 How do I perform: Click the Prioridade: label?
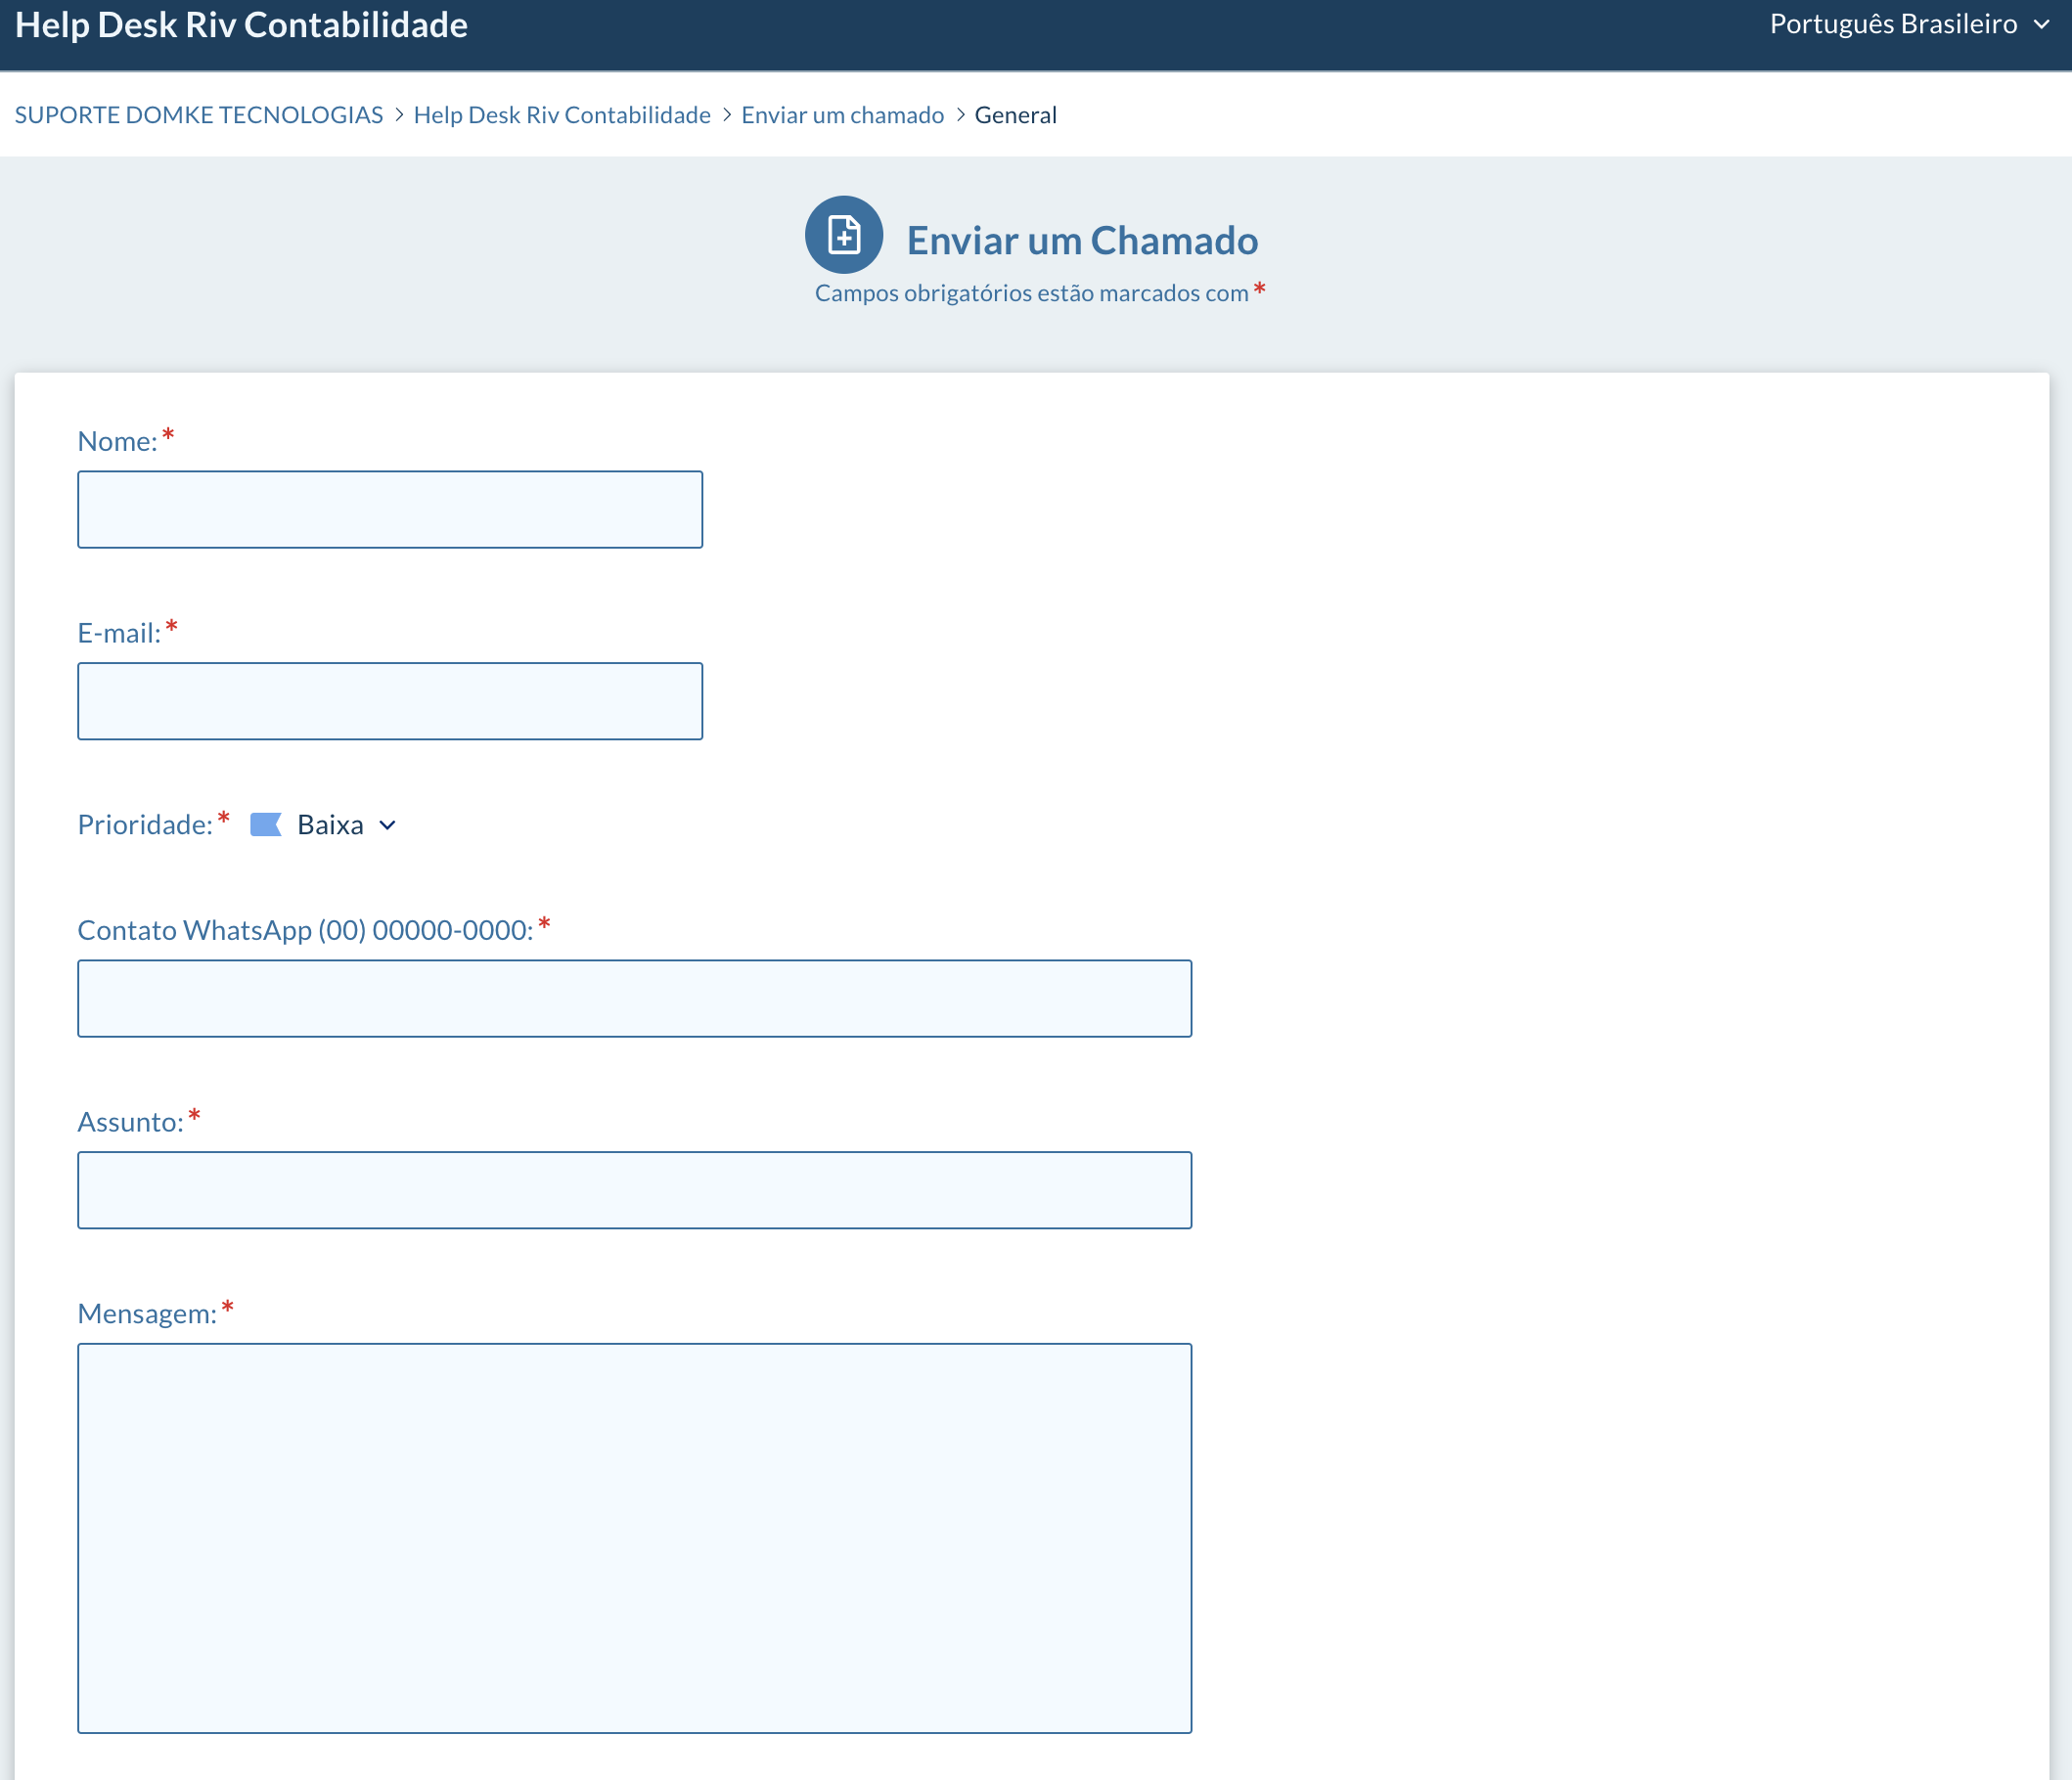(x=145, y=825)
